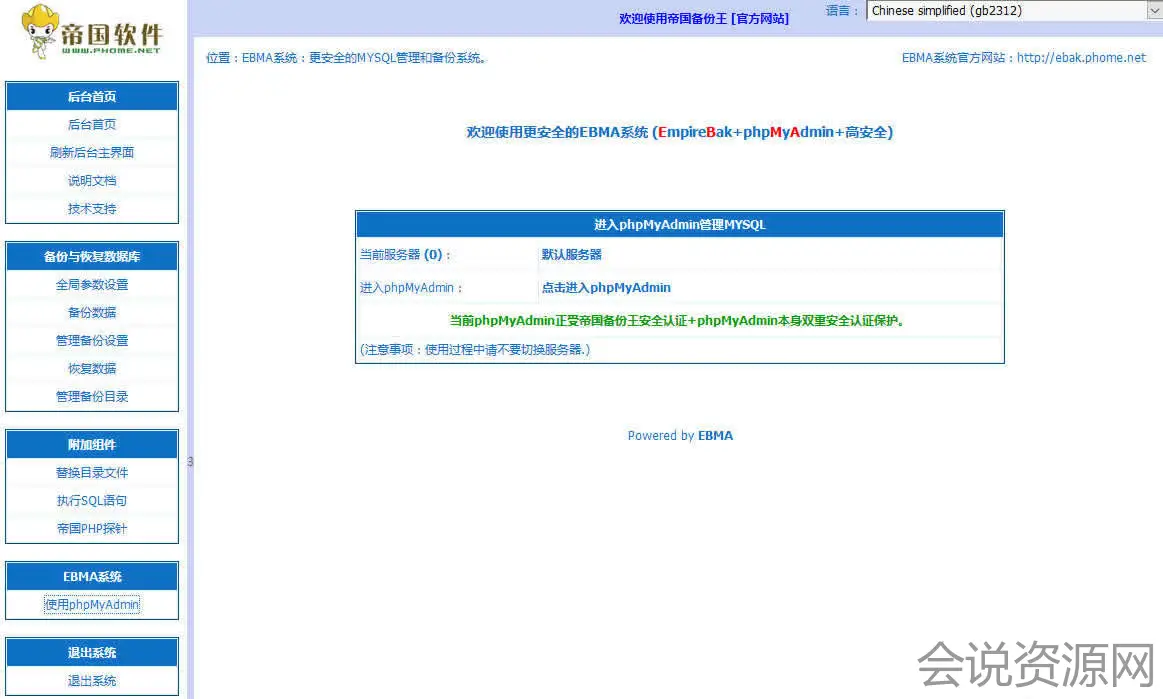
Task: Select 备份数据 in sidebar
Action: (92, 313)
